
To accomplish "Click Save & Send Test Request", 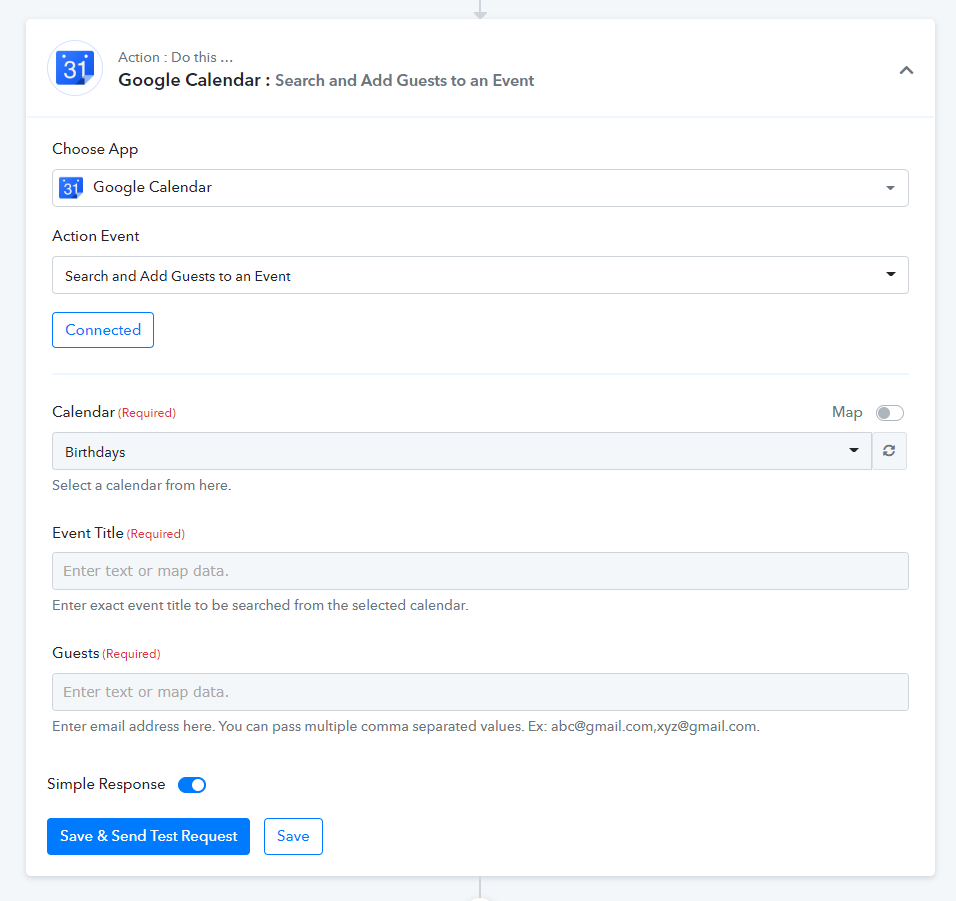I will click(x=148, y=836).
